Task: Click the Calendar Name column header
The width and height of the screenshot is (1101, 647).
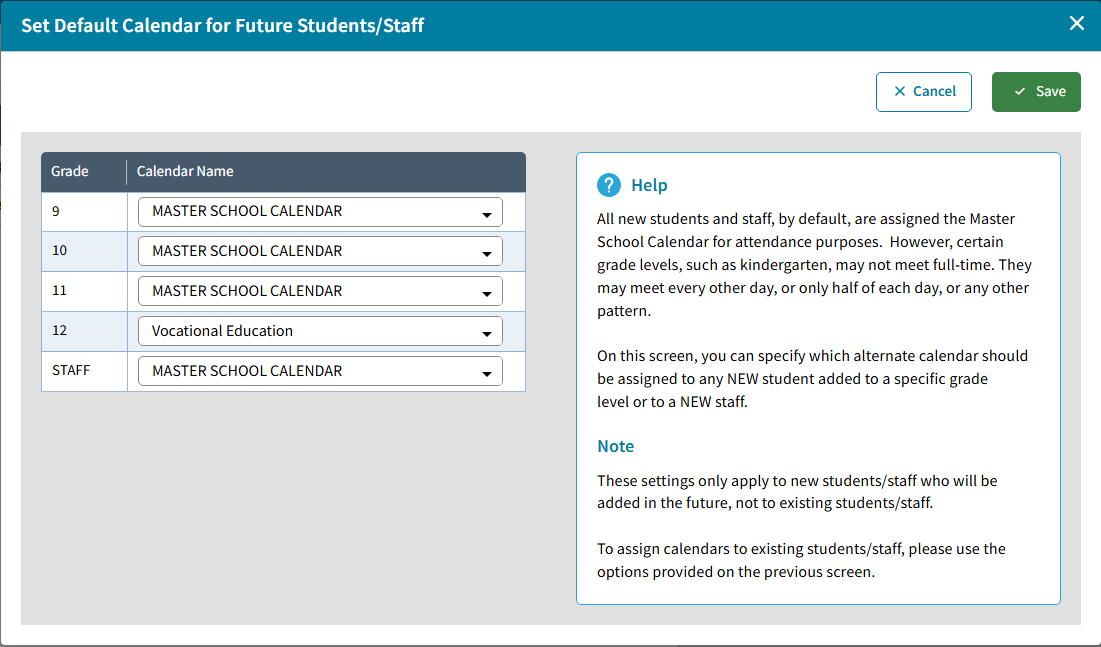Action: pyautogui.click(x=185, y=171)
